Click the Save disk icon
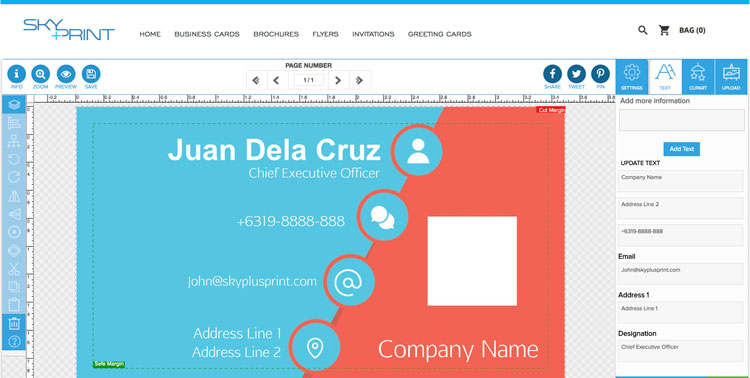Viewport: 750px width, 378px height. 91,74
